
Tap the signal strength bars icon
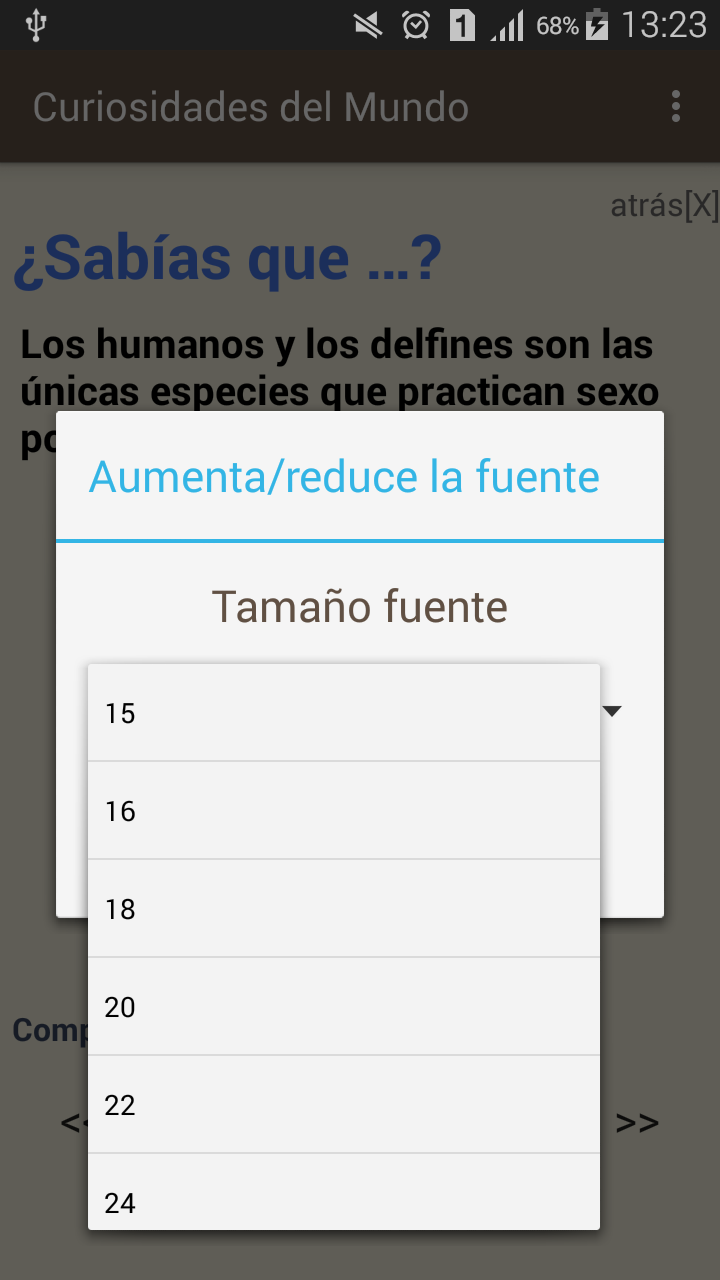[507, 26]
